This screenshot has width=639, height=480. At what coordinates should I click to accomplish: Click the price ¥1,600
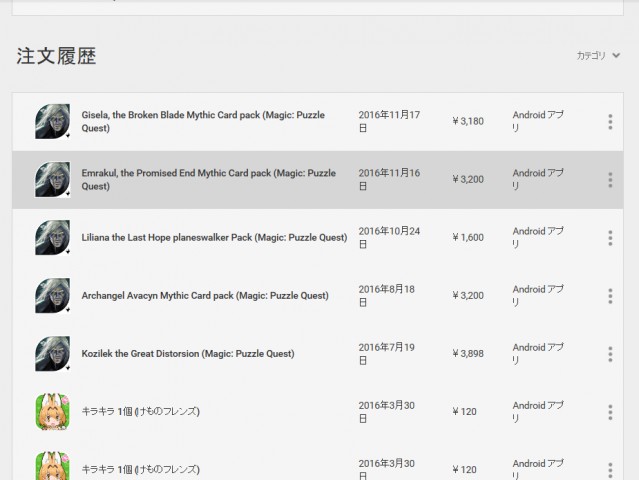[468, 238]
